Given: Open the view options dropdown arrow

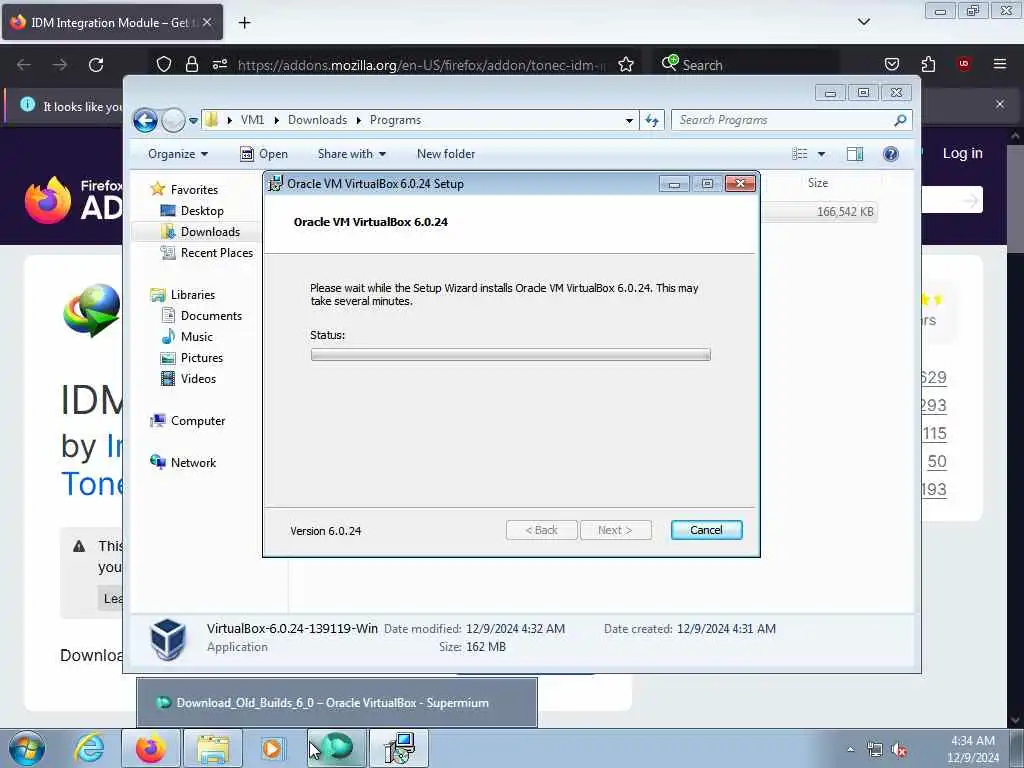Looking at the screenshot, I should 822,154.
